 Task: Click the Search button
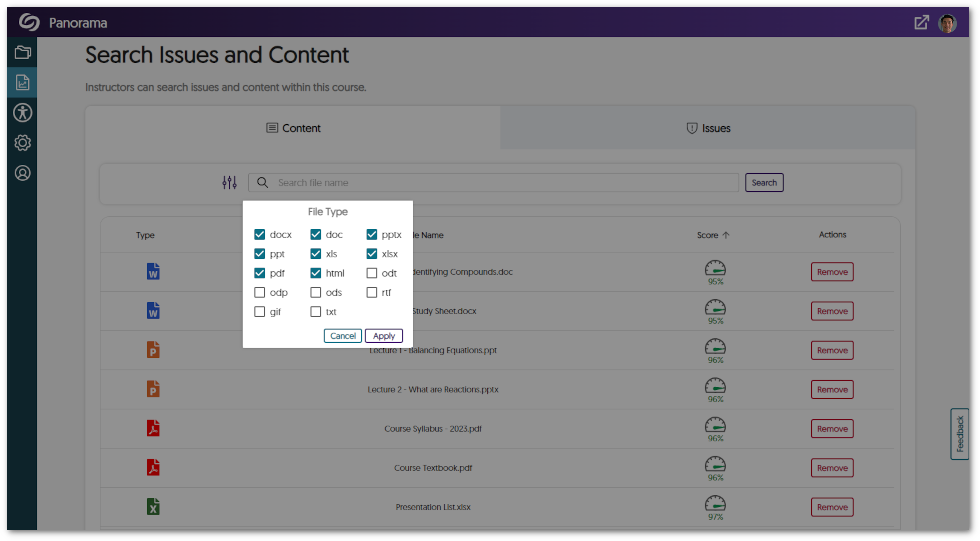(x=764, y=182)
